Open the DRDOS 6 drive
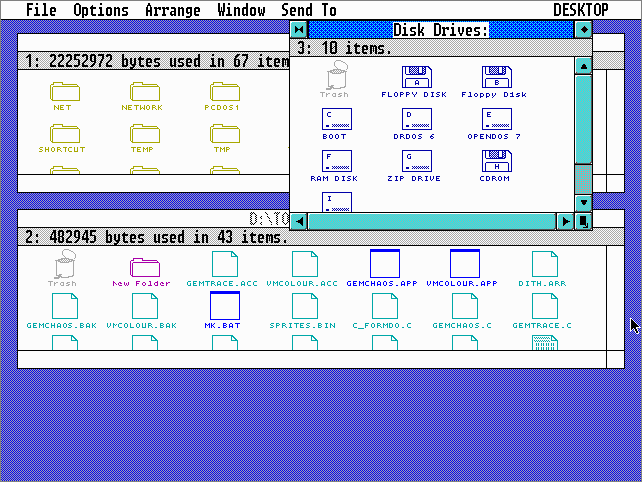This screenshot has height=482, width=642. pos(416,119)
